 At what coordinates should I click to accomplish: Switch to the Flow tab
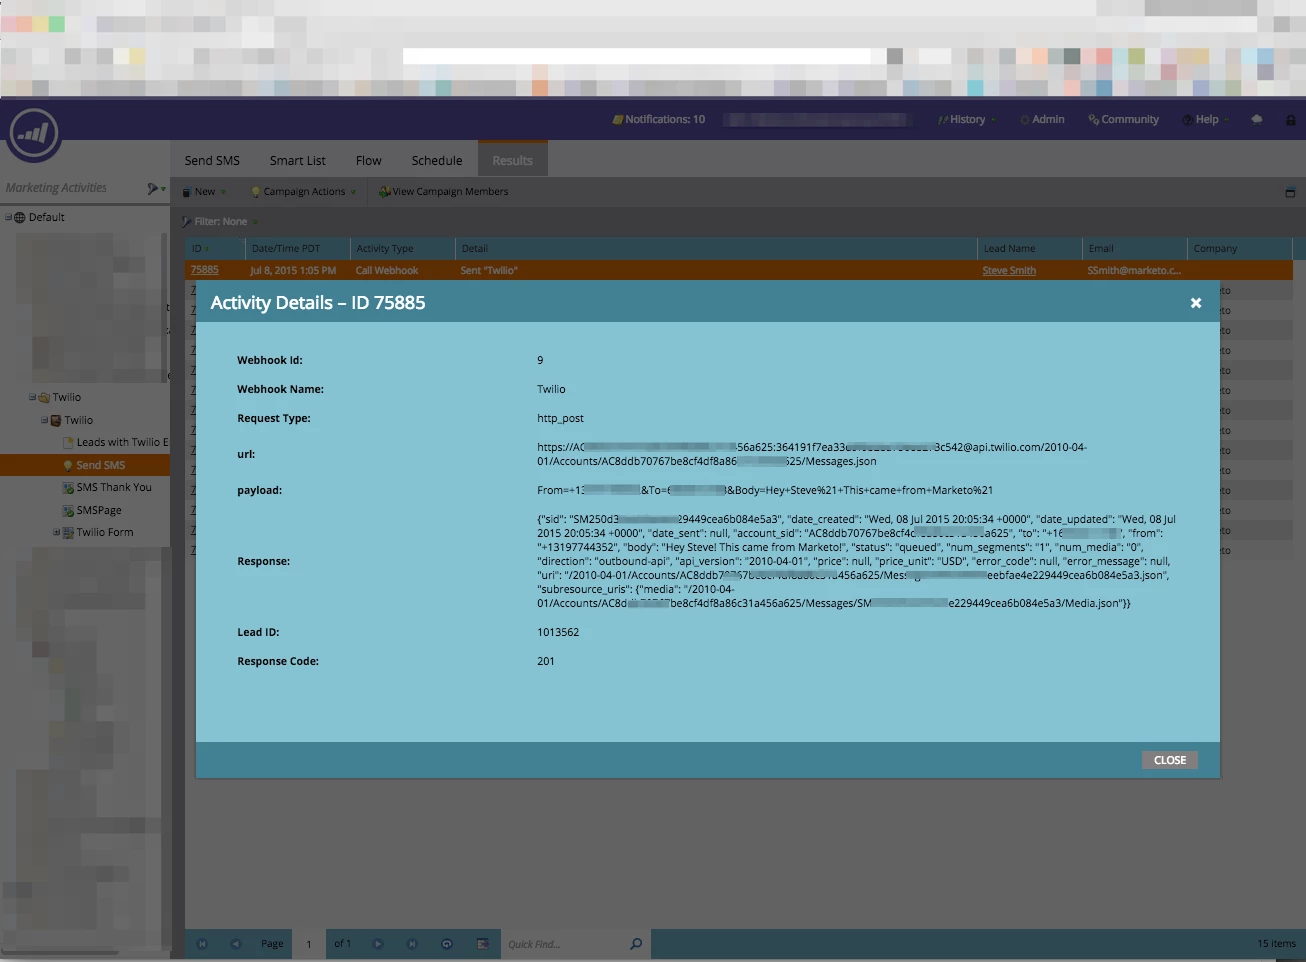368,160
